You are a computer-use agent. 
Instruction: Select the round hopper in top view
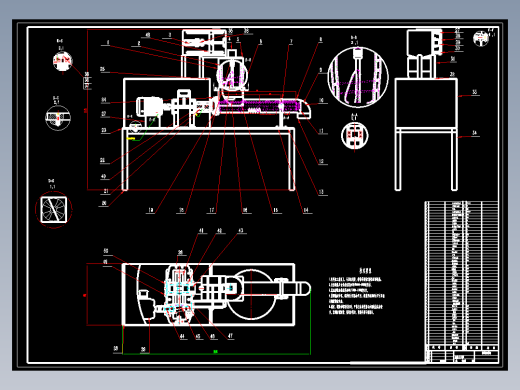click(x=251, y=295)
